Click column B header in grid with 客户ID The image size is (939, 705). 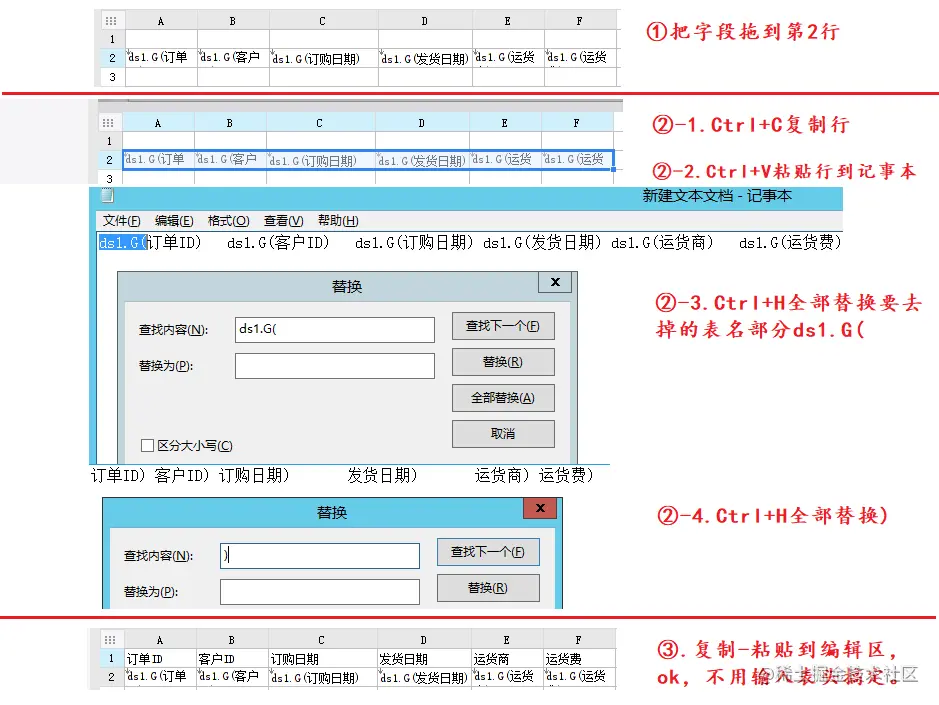coord(232,640)
